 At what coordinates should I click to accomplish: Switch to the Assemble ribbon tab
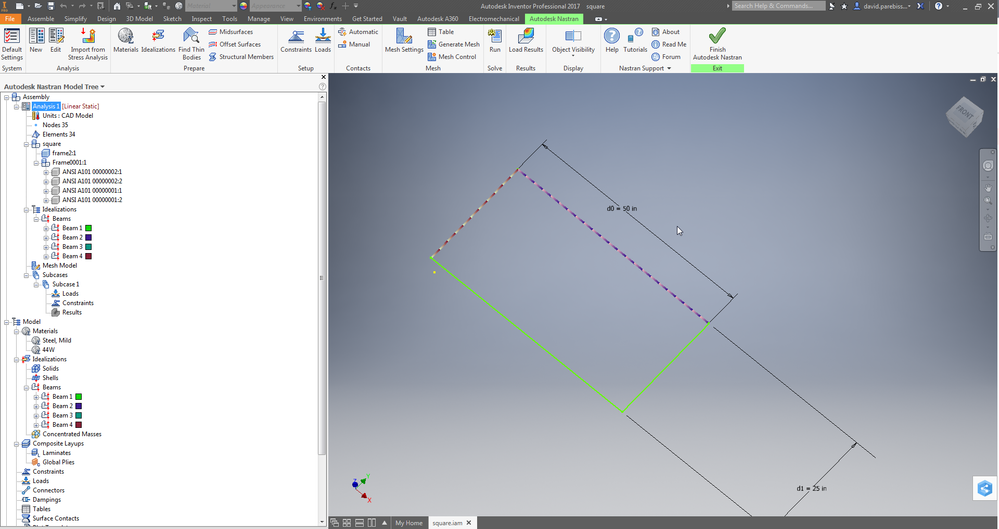(41, 18)
